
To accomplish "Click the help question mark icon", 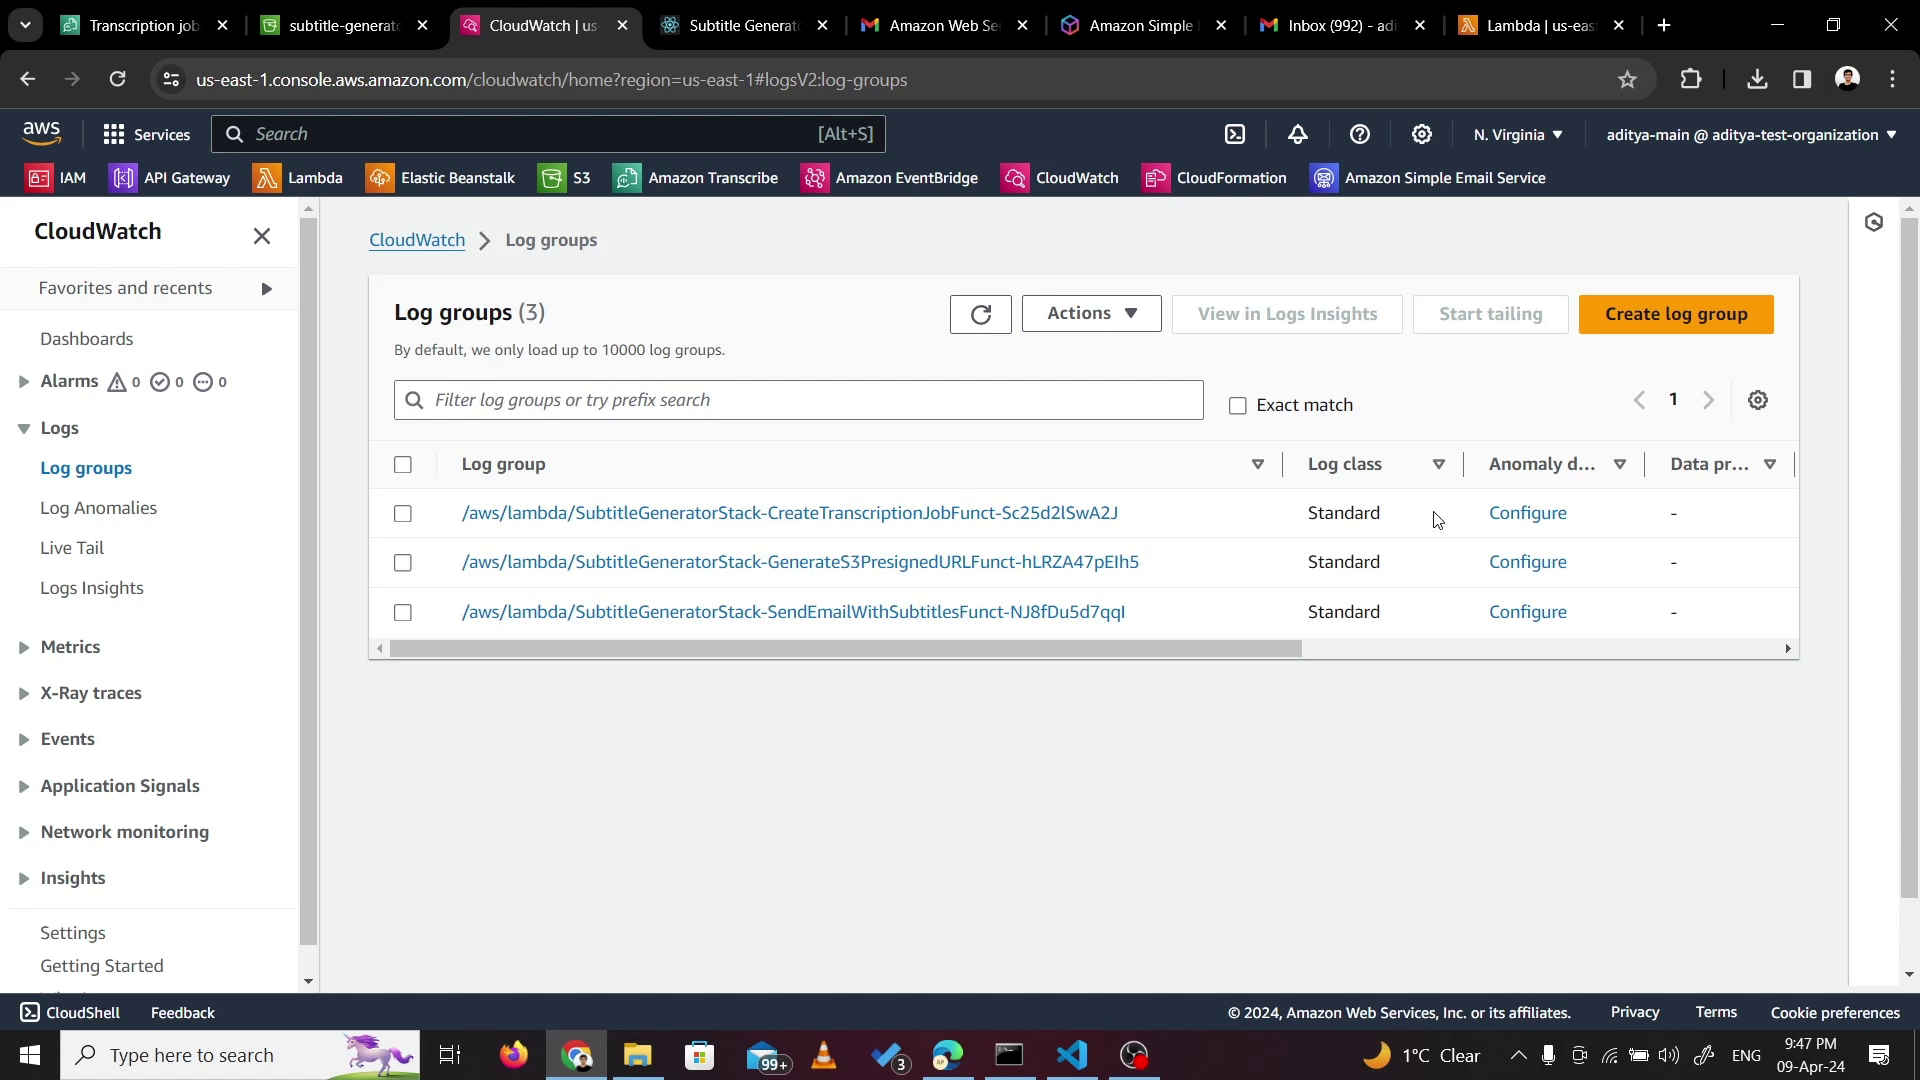I will 1359,134.
